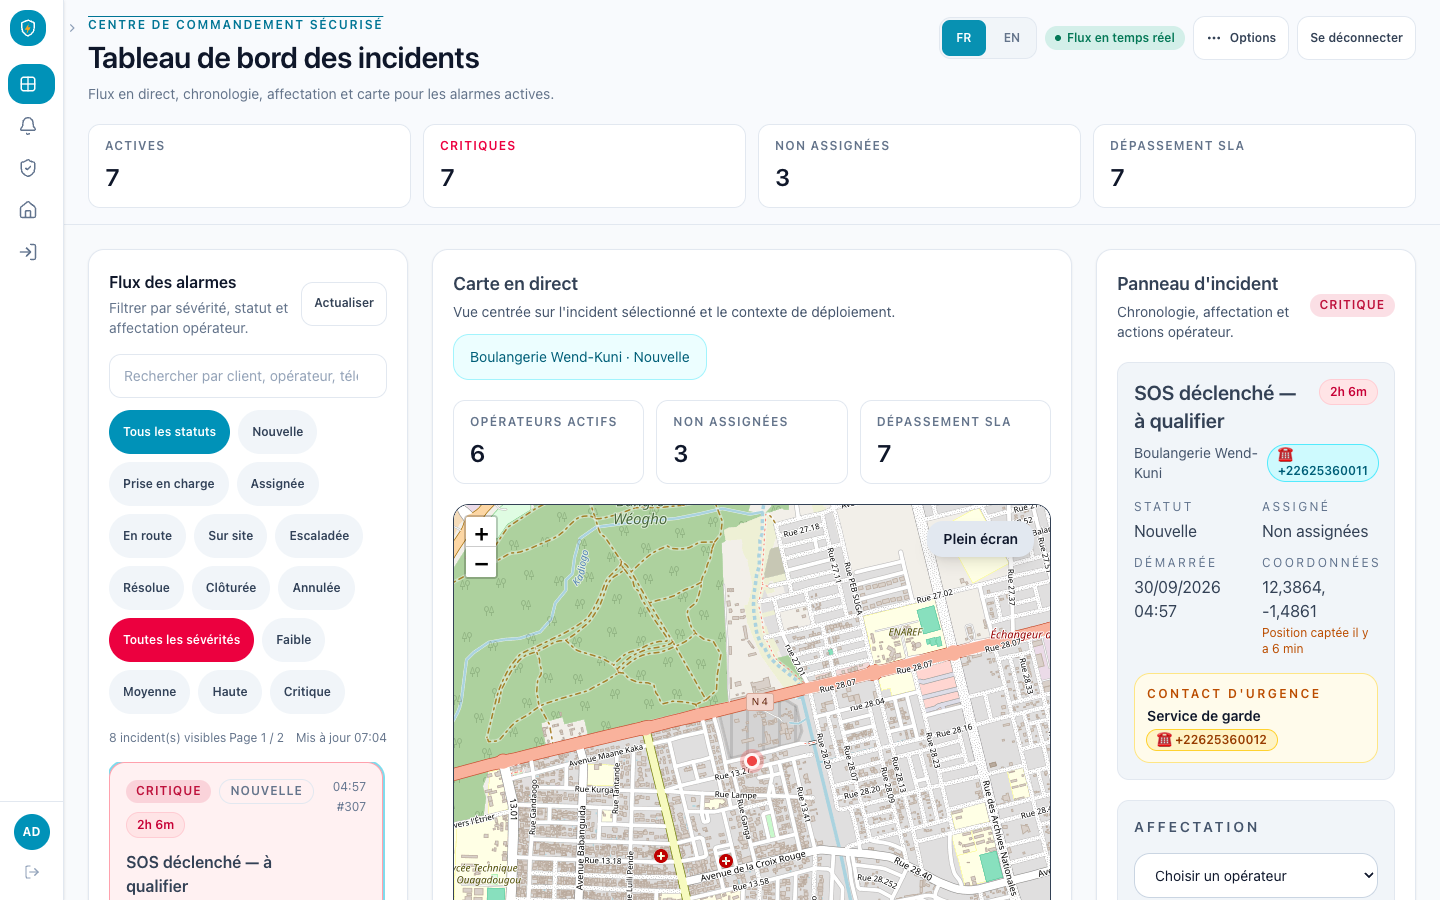Image resolution: width=1440 pixels, height=900 pixels.
Task: Open map in Plein écran
Action: click(980, 539)
